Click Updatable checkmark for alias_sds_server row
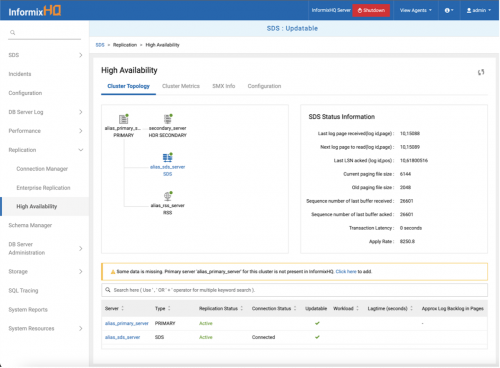 317,337
